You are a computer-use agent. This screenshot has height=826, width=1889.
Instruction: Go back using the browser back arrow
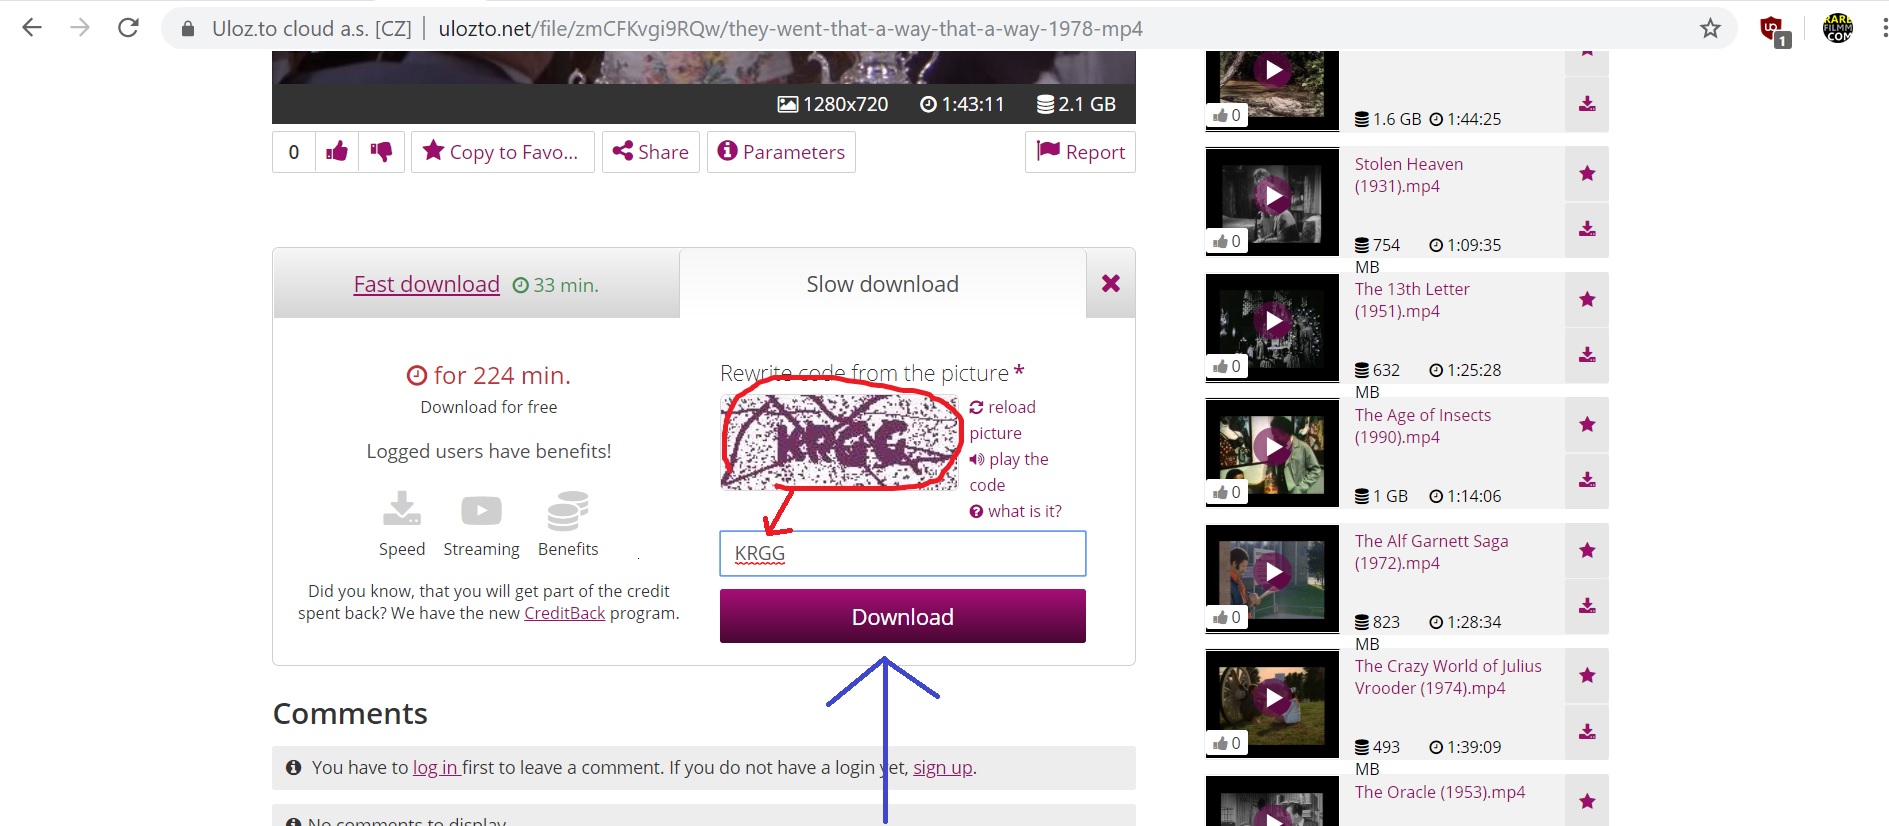[x=32, y=28]
